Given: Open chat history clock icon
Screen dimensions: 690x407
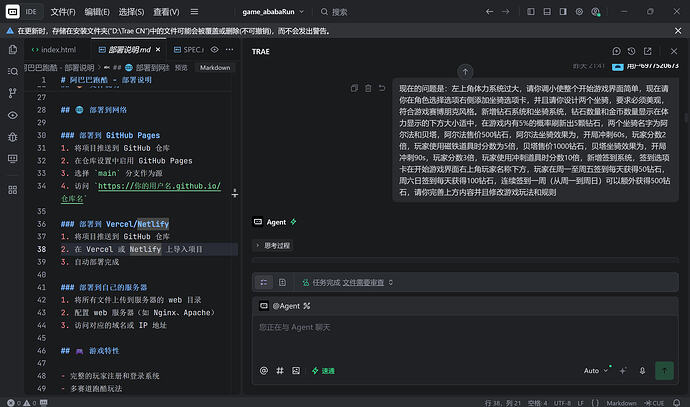Looking at the screenshot, I should tap(631, 51).
